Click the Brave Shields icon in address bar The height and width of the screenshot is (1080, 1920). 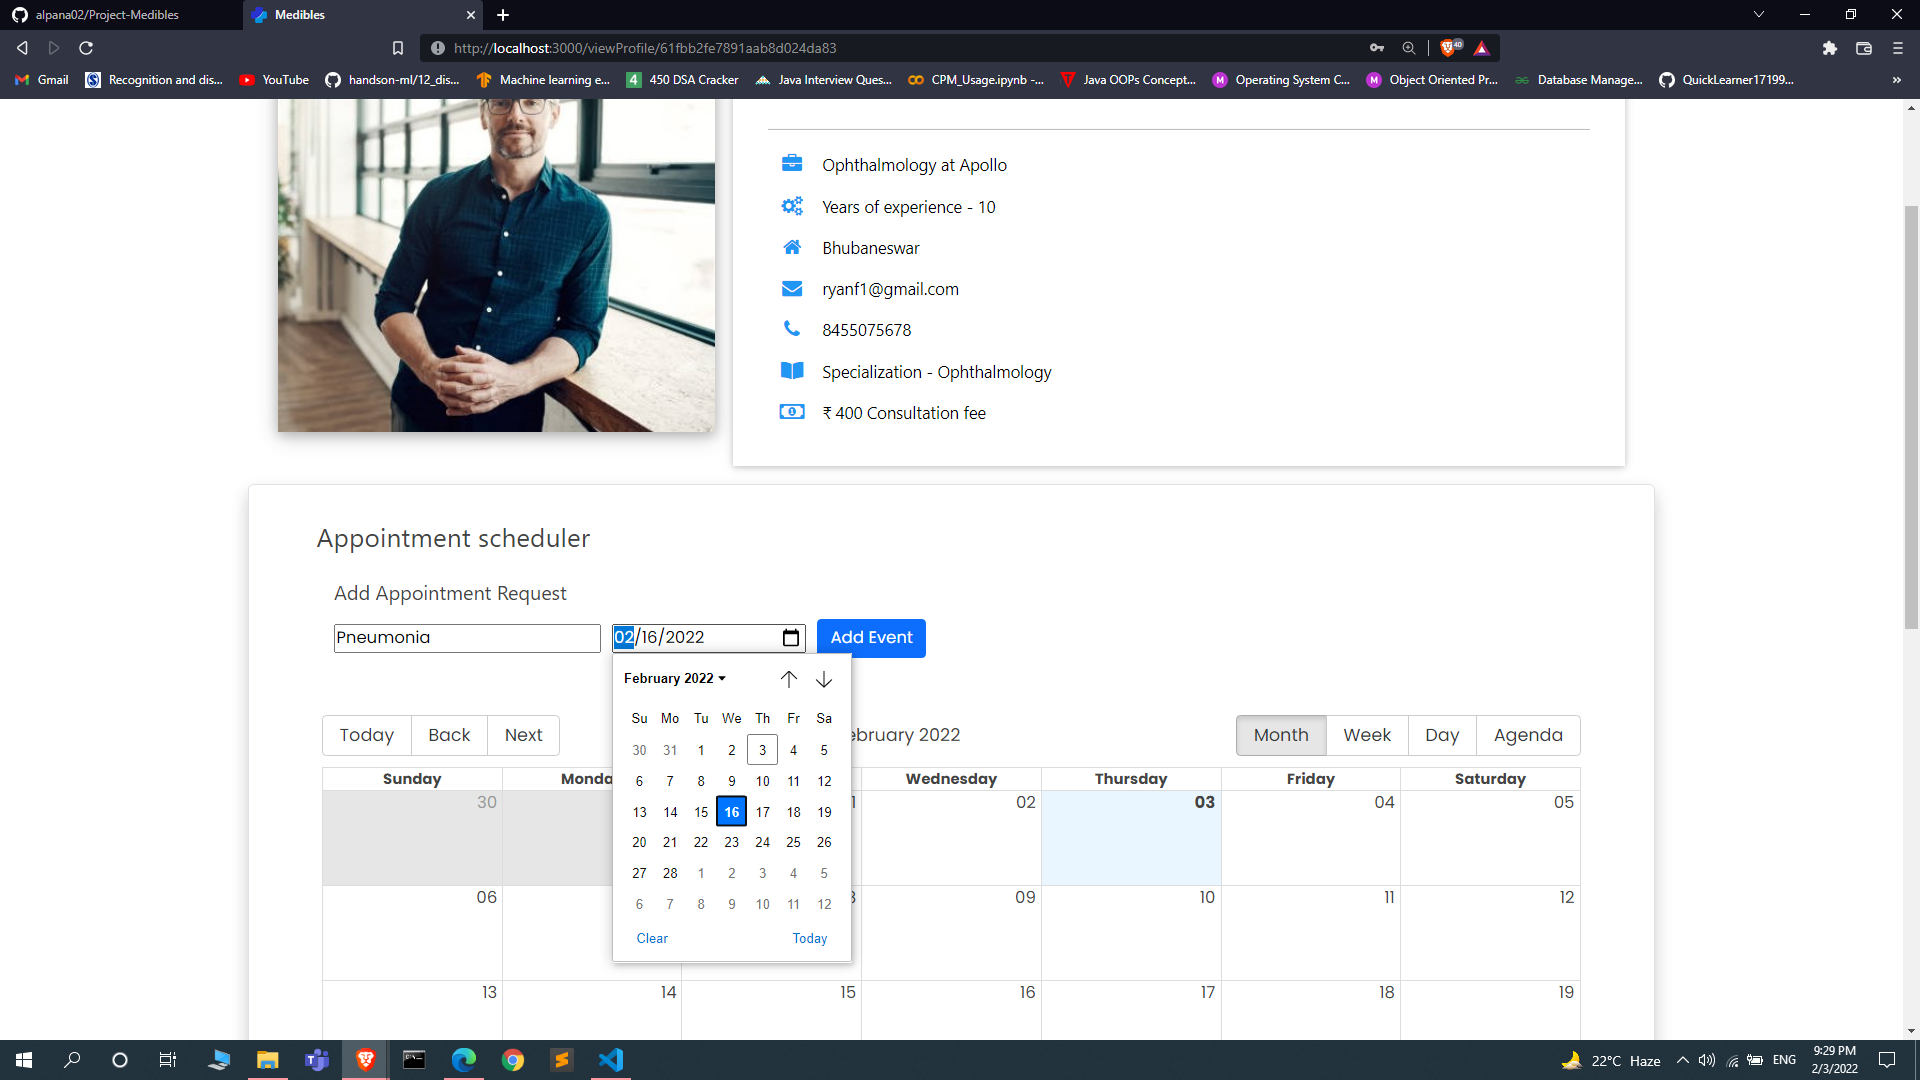(1449, 48)
